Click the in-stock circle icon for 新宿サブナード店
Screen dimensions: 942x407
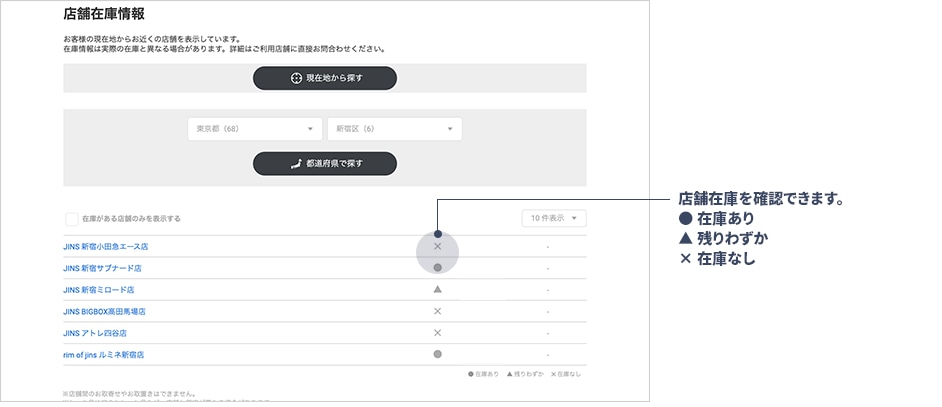pos(437,268)
